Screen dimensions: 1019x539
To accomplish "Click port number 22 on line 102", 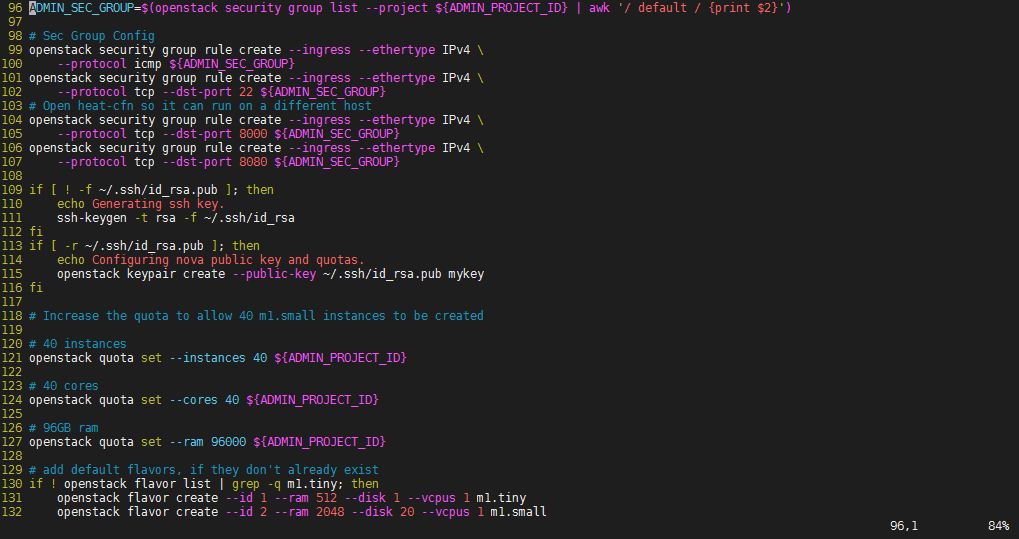I will (x=246, y=92).
